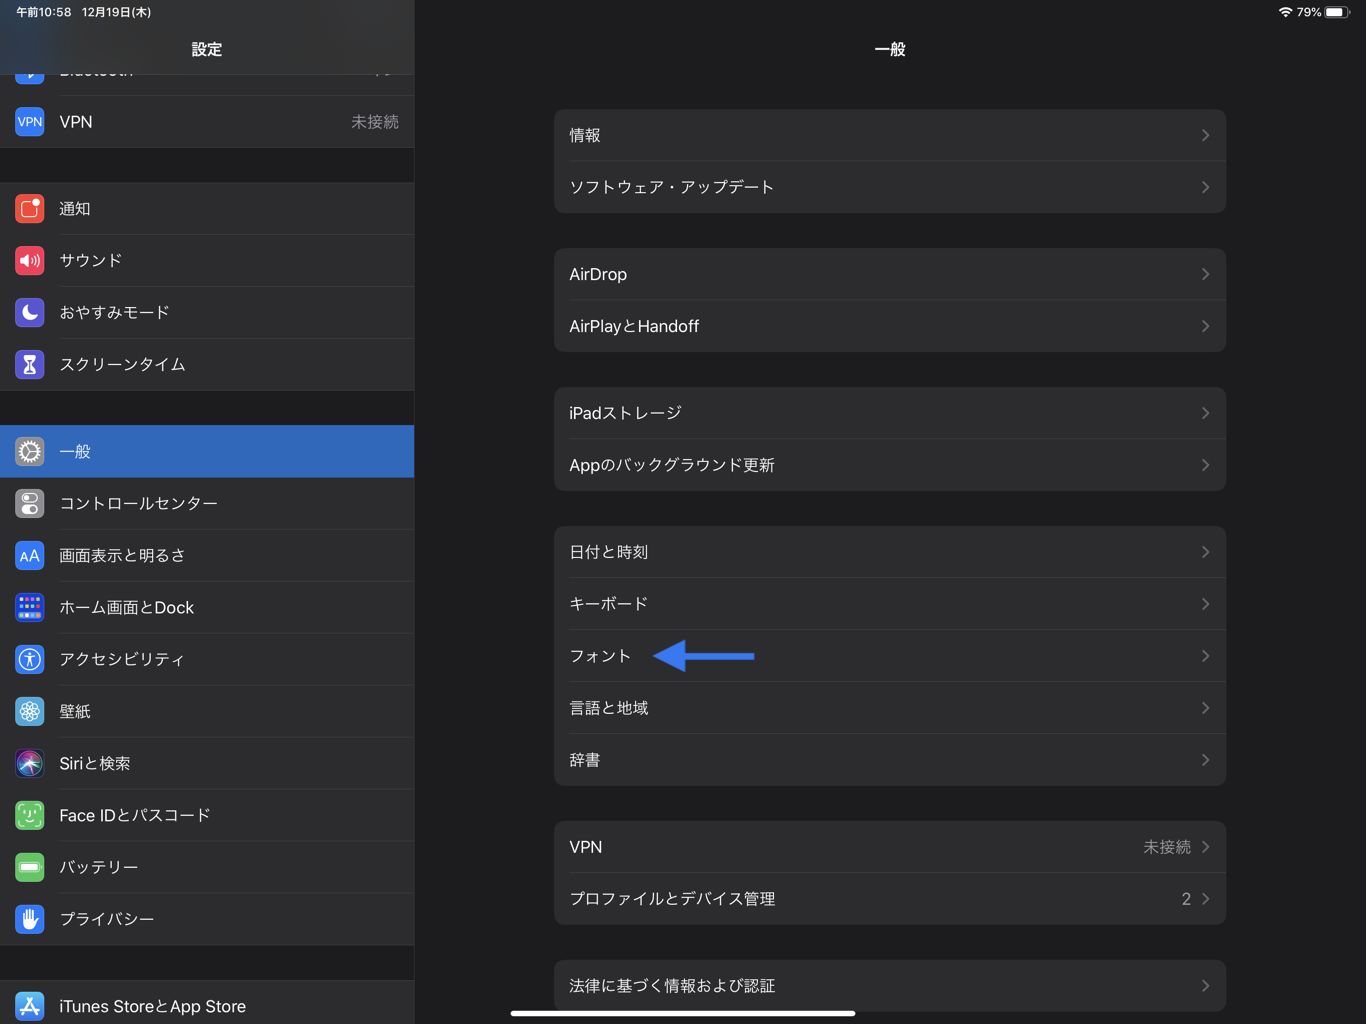Tap the date 12月19日(木) in status bar
This screenshot has width=1366, height=1024.
point(116,12)
